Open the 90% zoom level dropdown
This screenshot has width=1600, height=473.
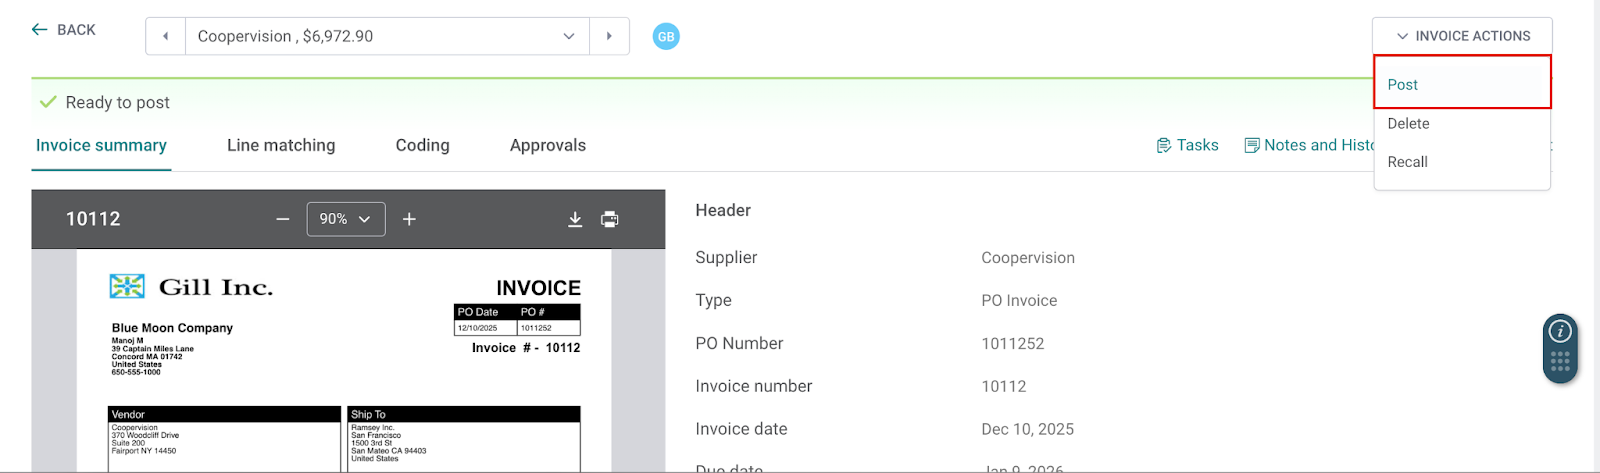345,219
